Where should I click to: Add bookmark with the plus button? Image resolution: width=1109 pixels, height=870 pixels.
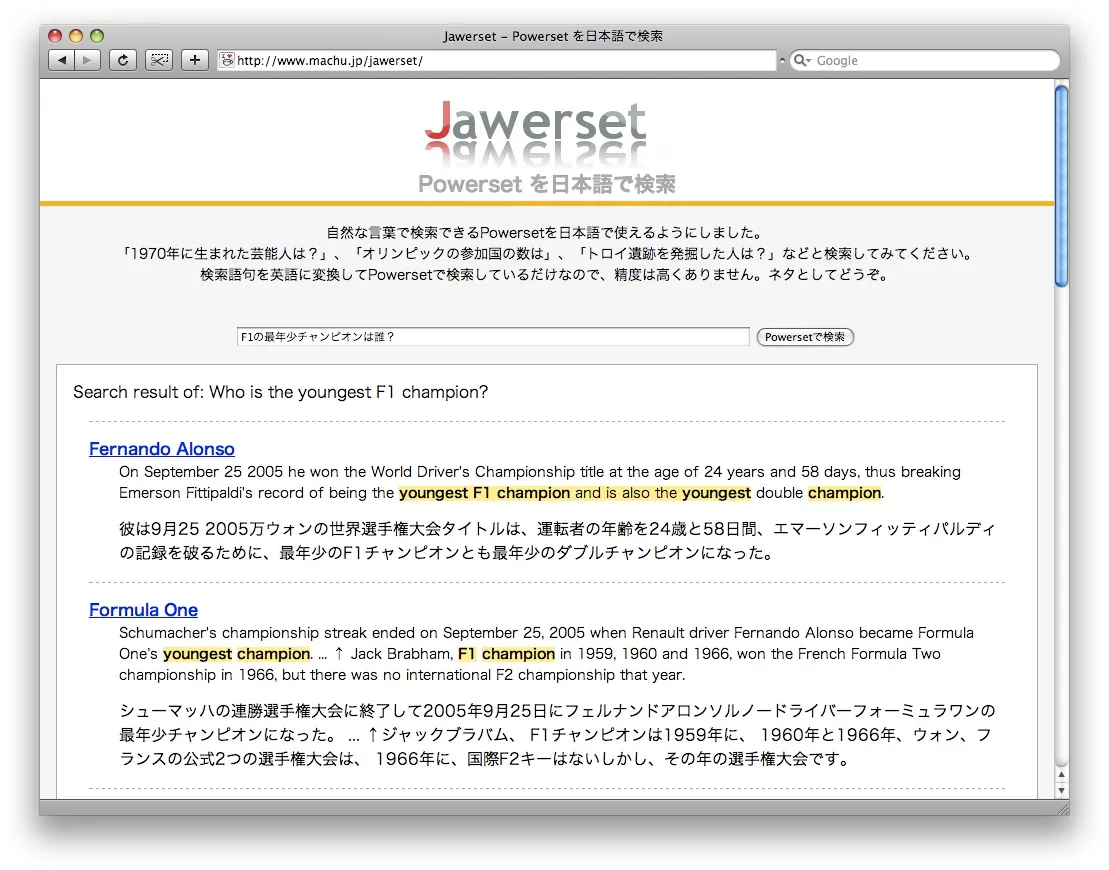coord(194,61)
